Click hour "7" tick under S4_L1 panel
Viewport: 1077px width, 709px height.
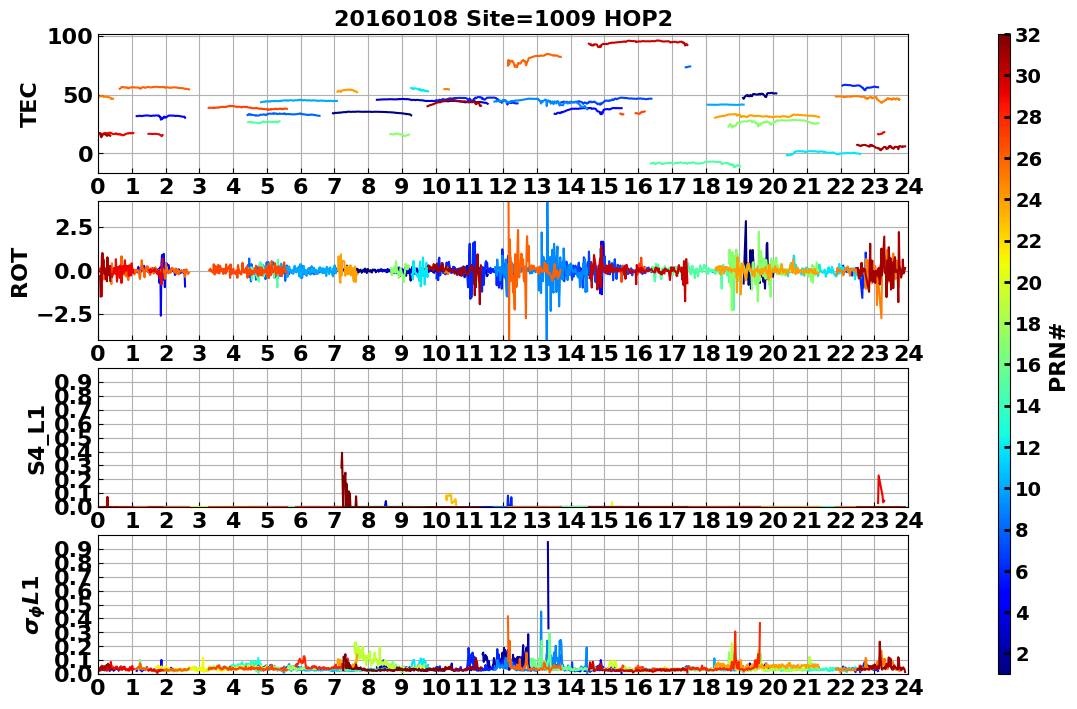335,520
